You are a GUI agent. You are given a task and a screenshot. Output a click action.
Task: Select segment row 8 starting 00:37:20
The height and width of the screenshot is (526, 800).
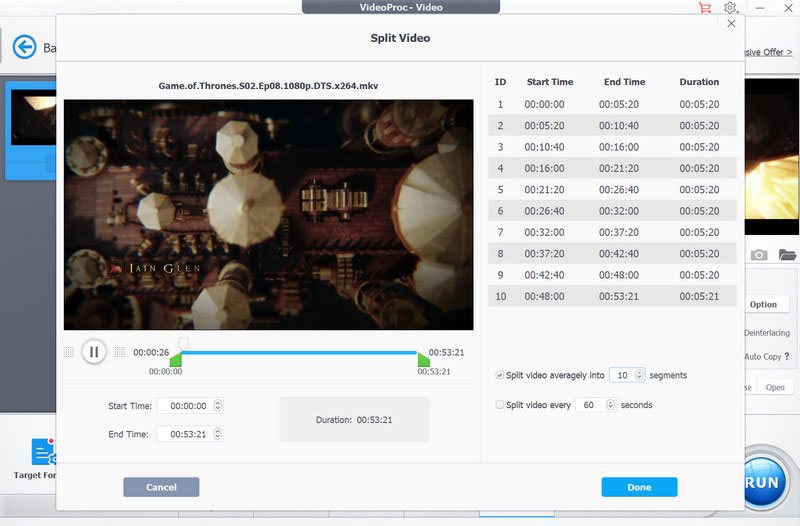[612, 254]
